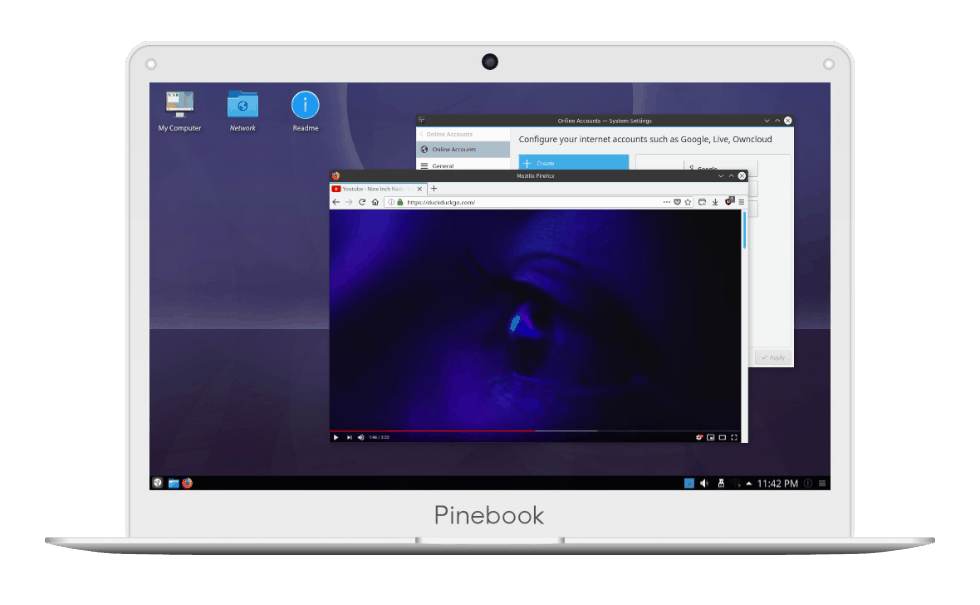Screen dimensions: 980x605
Task: Switch the video to miniplayer mode
Action: pyautogui.click(x=710, y=437)
